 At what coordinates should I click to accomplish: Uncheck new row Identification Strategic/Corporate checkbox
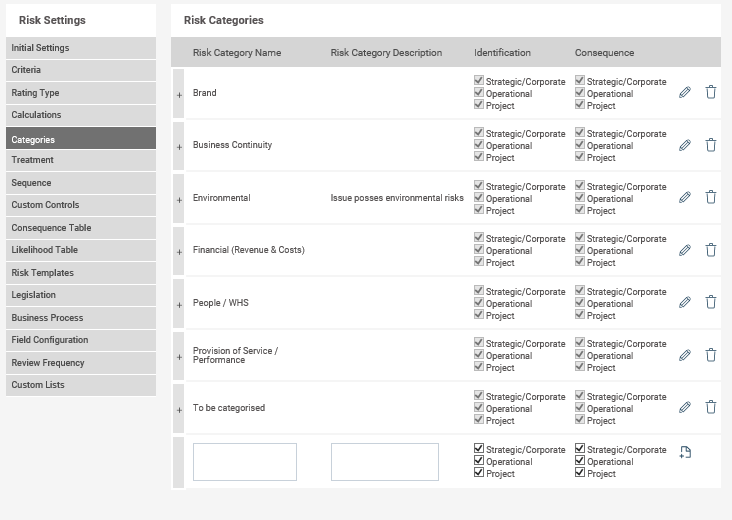479,448
